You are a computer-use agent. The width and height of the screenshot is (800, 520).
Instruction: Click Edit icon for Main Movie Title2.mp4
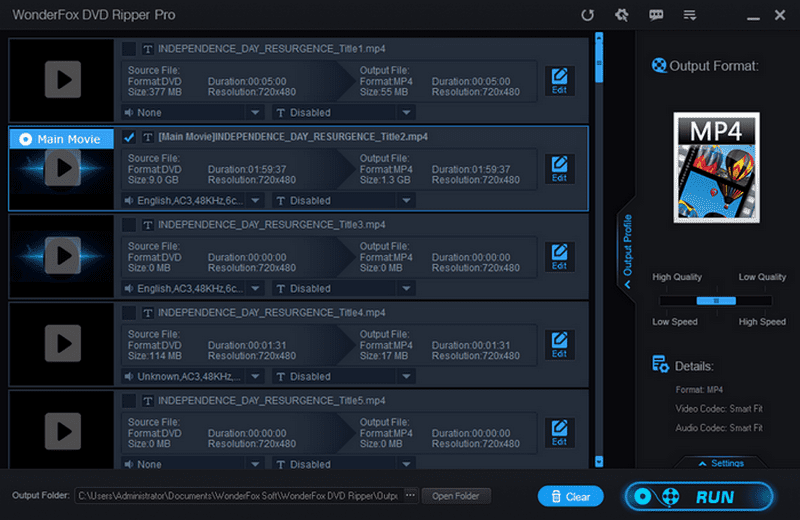[559, 168]
